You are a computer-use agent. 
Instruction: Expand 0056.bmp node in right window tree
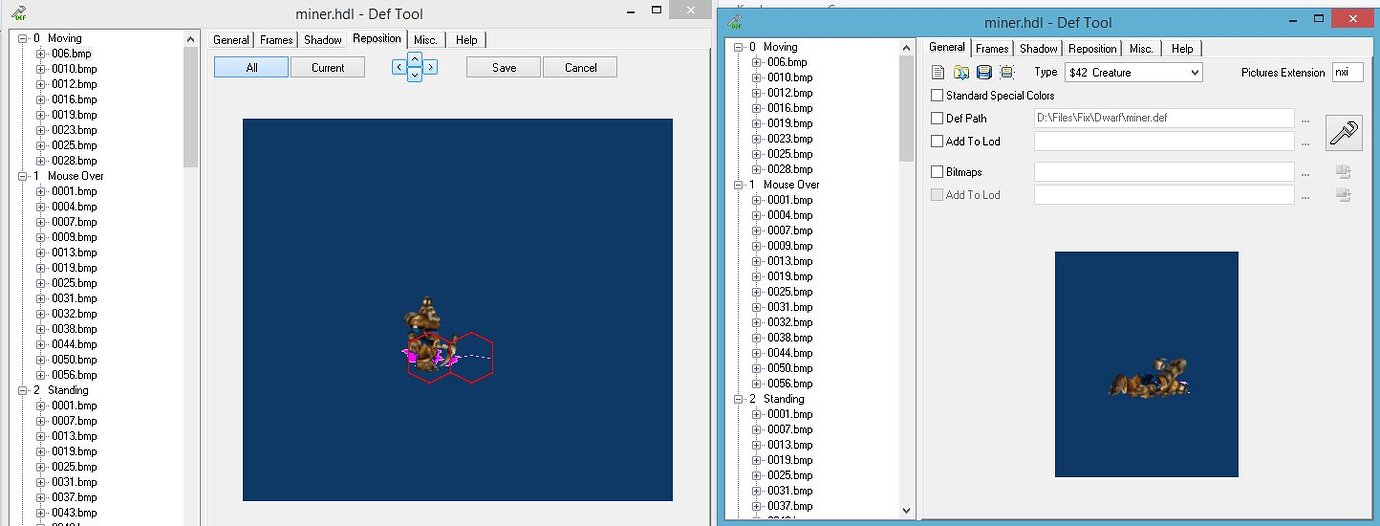[x=757, y=384]
